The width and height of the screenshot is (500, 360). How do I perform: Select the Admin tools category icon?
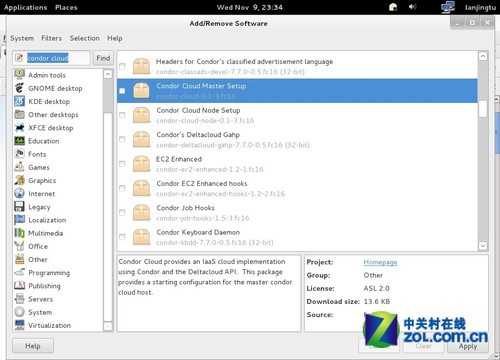point(19,74)
